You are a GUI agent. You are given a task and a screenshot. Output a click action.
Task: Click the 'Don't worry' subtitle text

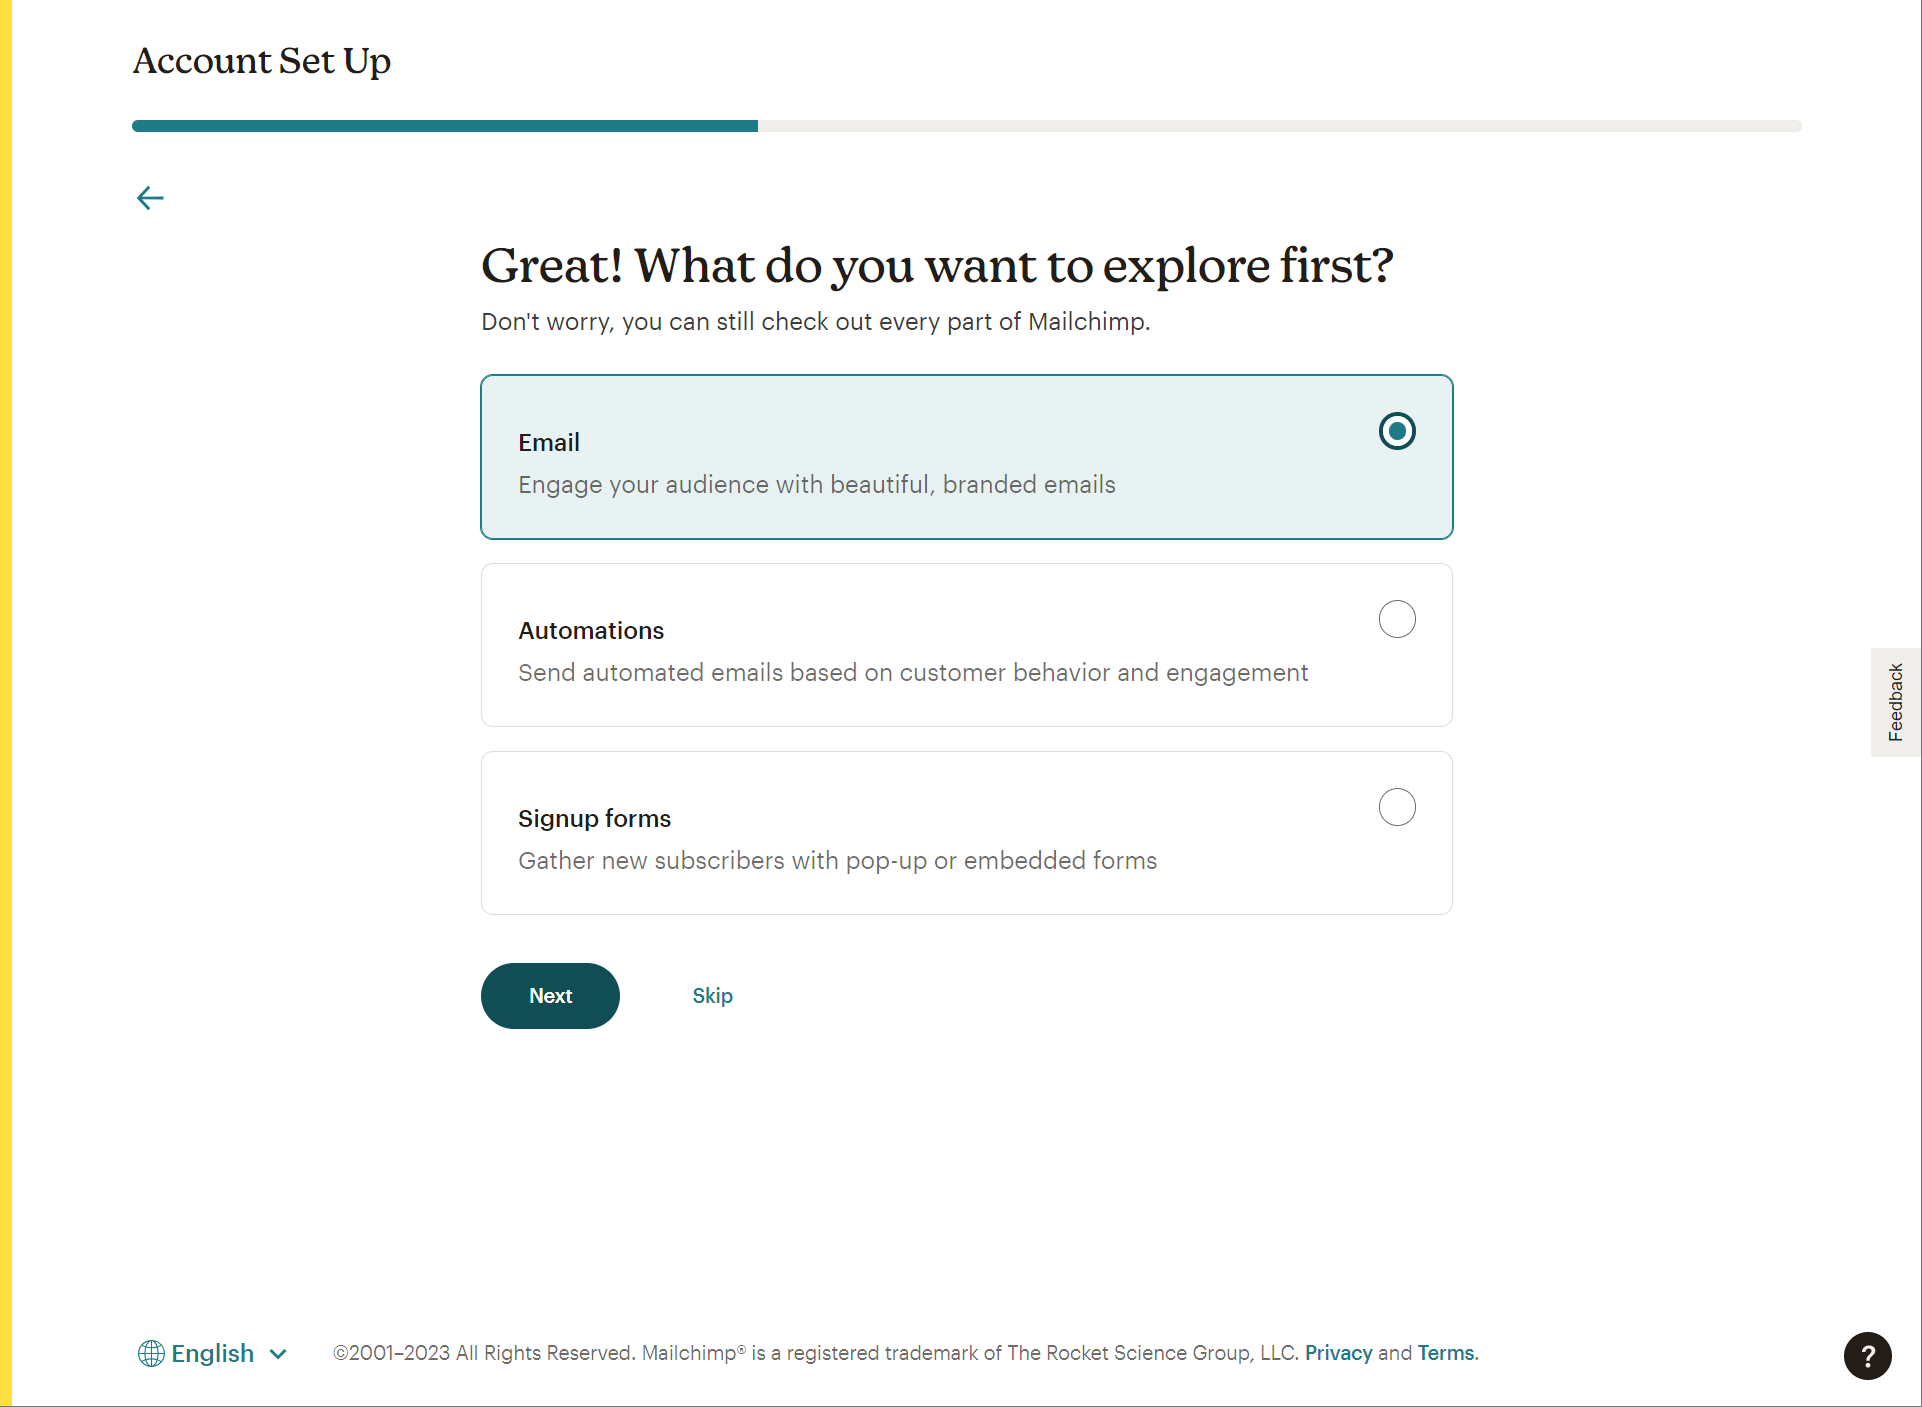click(x=815, y=322)
